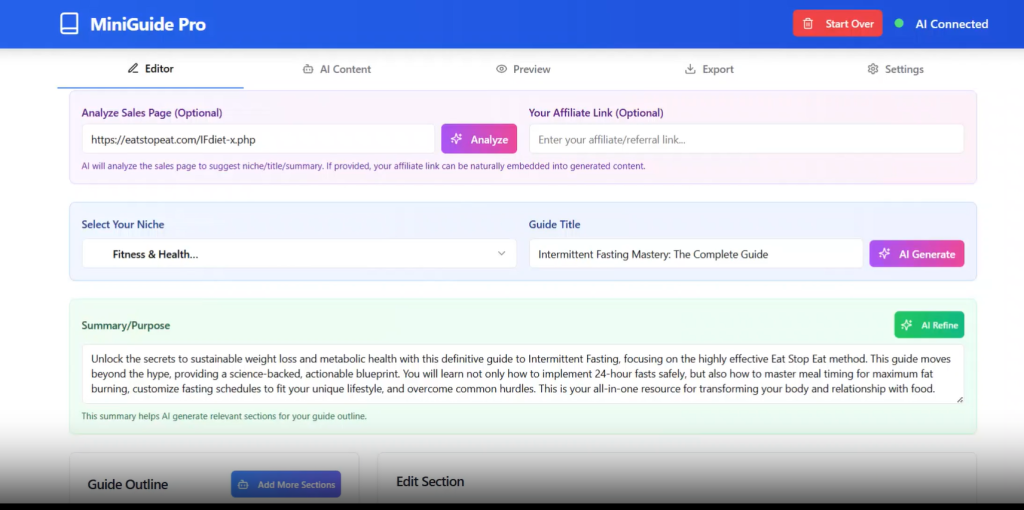
Task: Click sparkle icon on AI Refine button
Action: click(x=906, y=325)
